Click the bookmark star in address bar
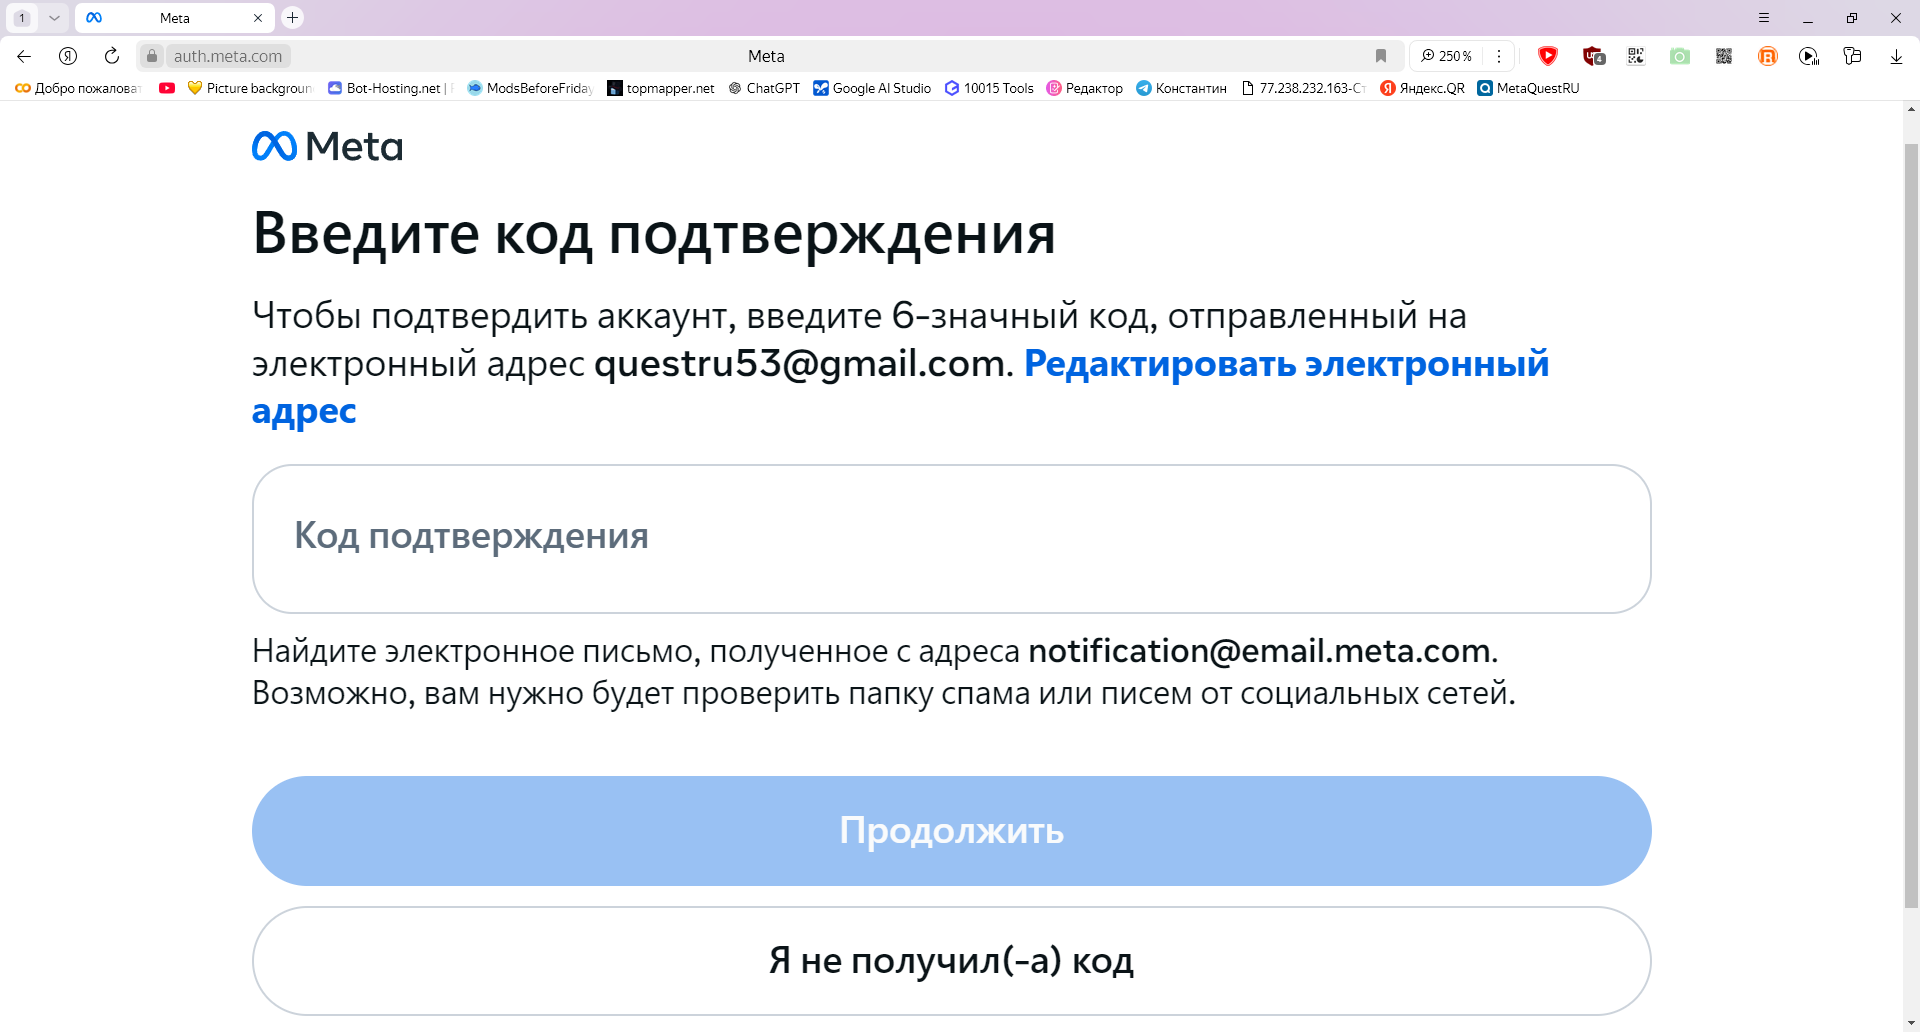This screenshot has height=1032, width=1920. click(1382, 56)
